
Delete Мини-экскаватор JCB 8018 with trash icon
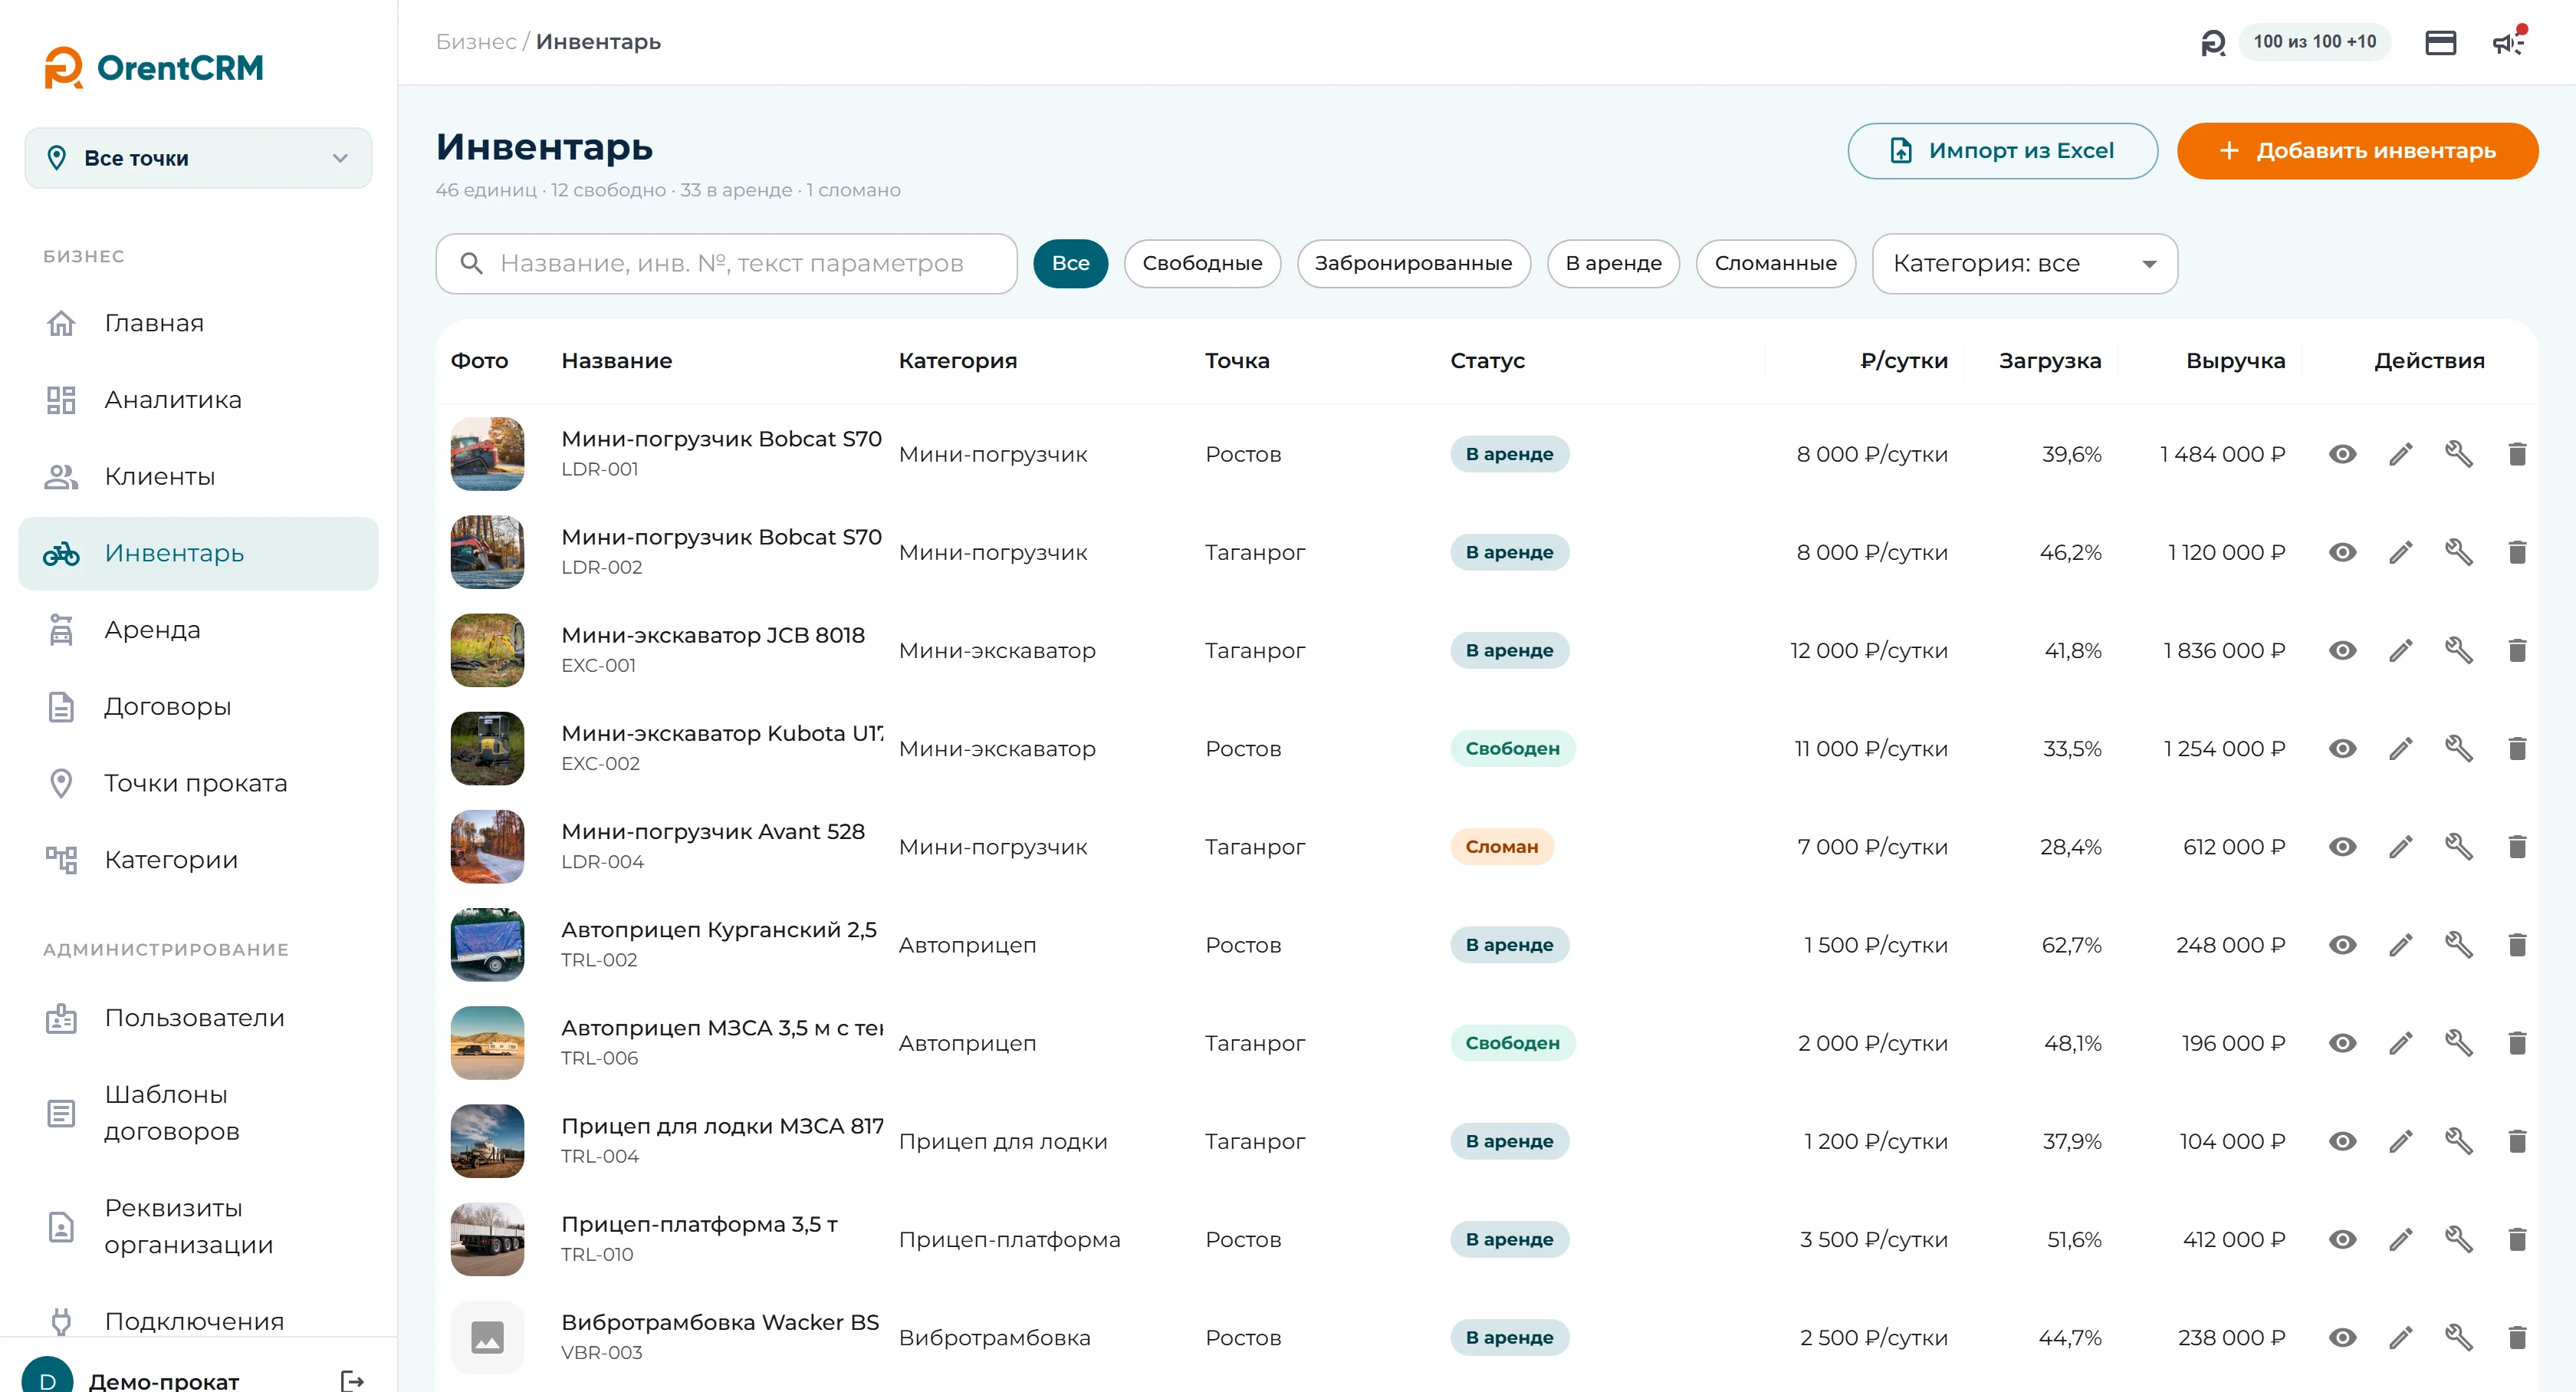tap(2517, 650)
